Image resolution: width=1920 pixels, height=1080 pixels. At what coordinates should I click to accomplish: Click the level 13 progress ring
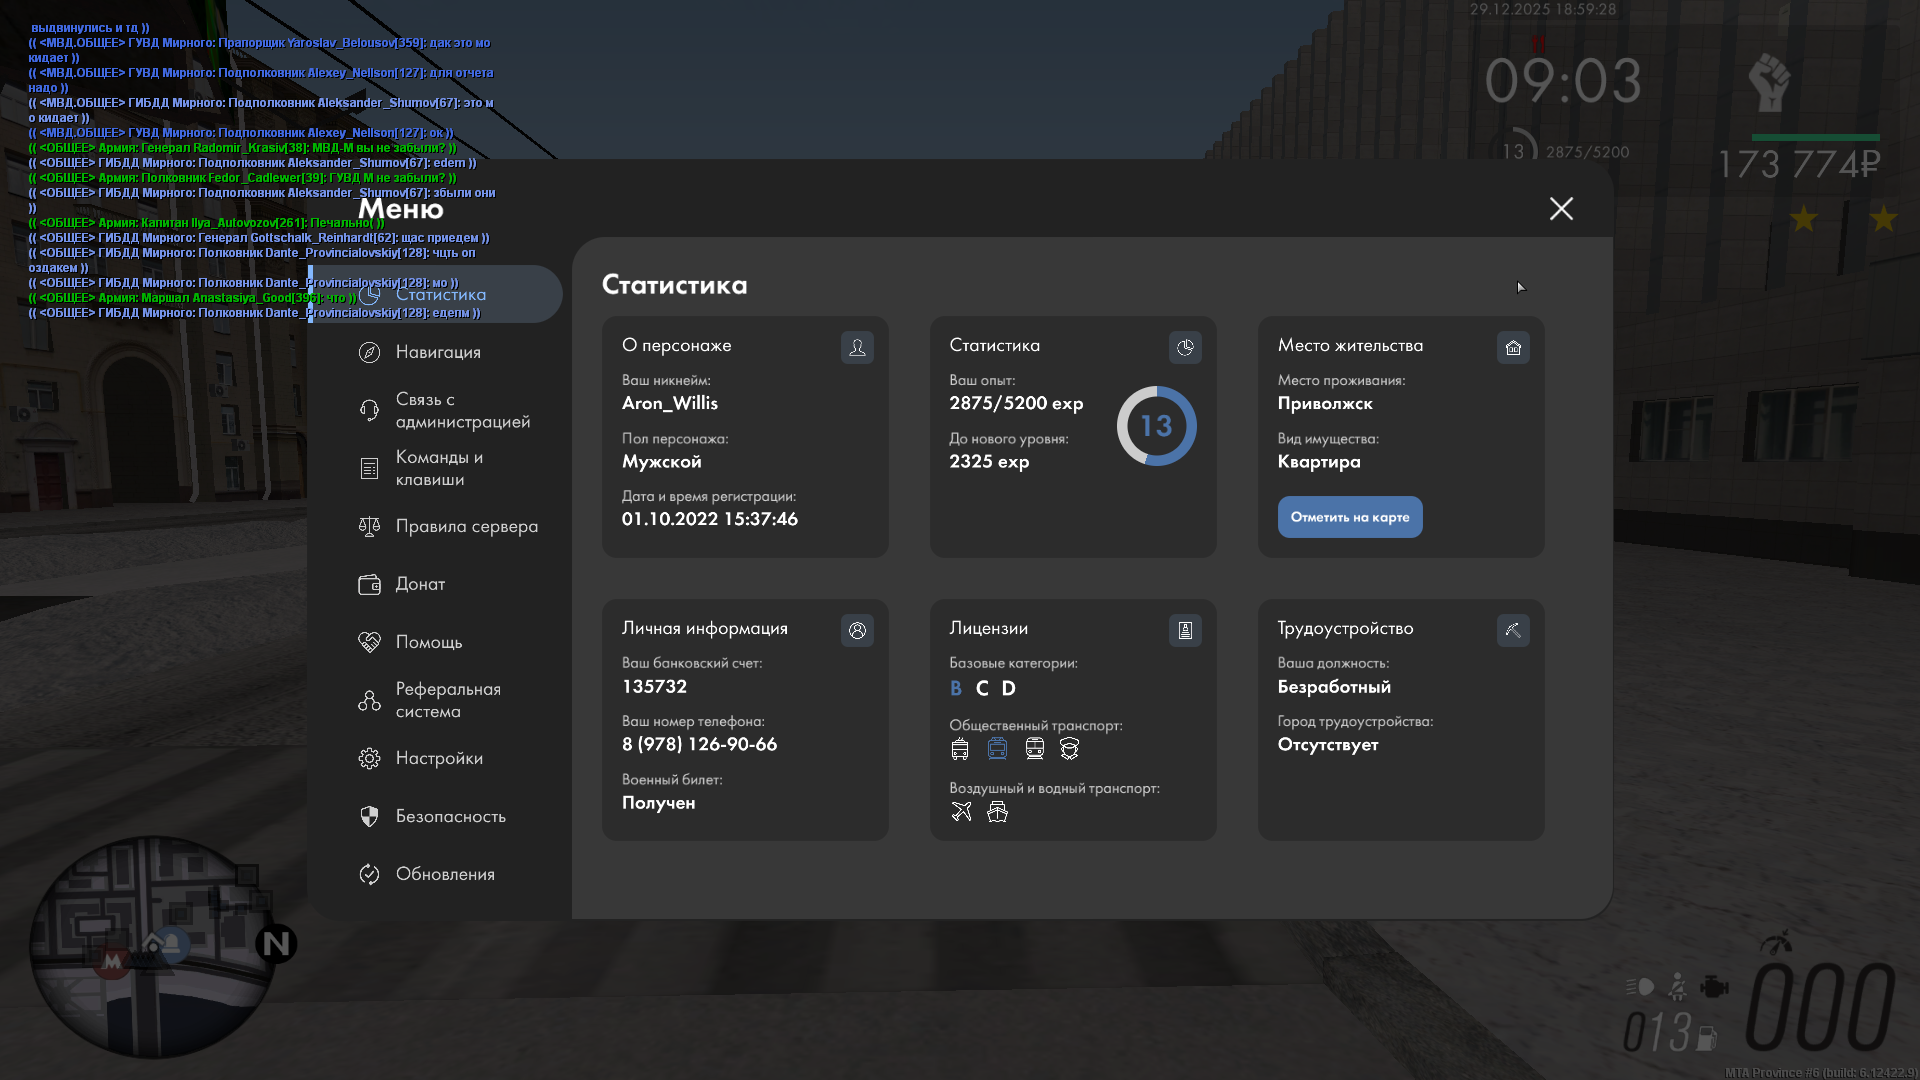[1156, 426]
